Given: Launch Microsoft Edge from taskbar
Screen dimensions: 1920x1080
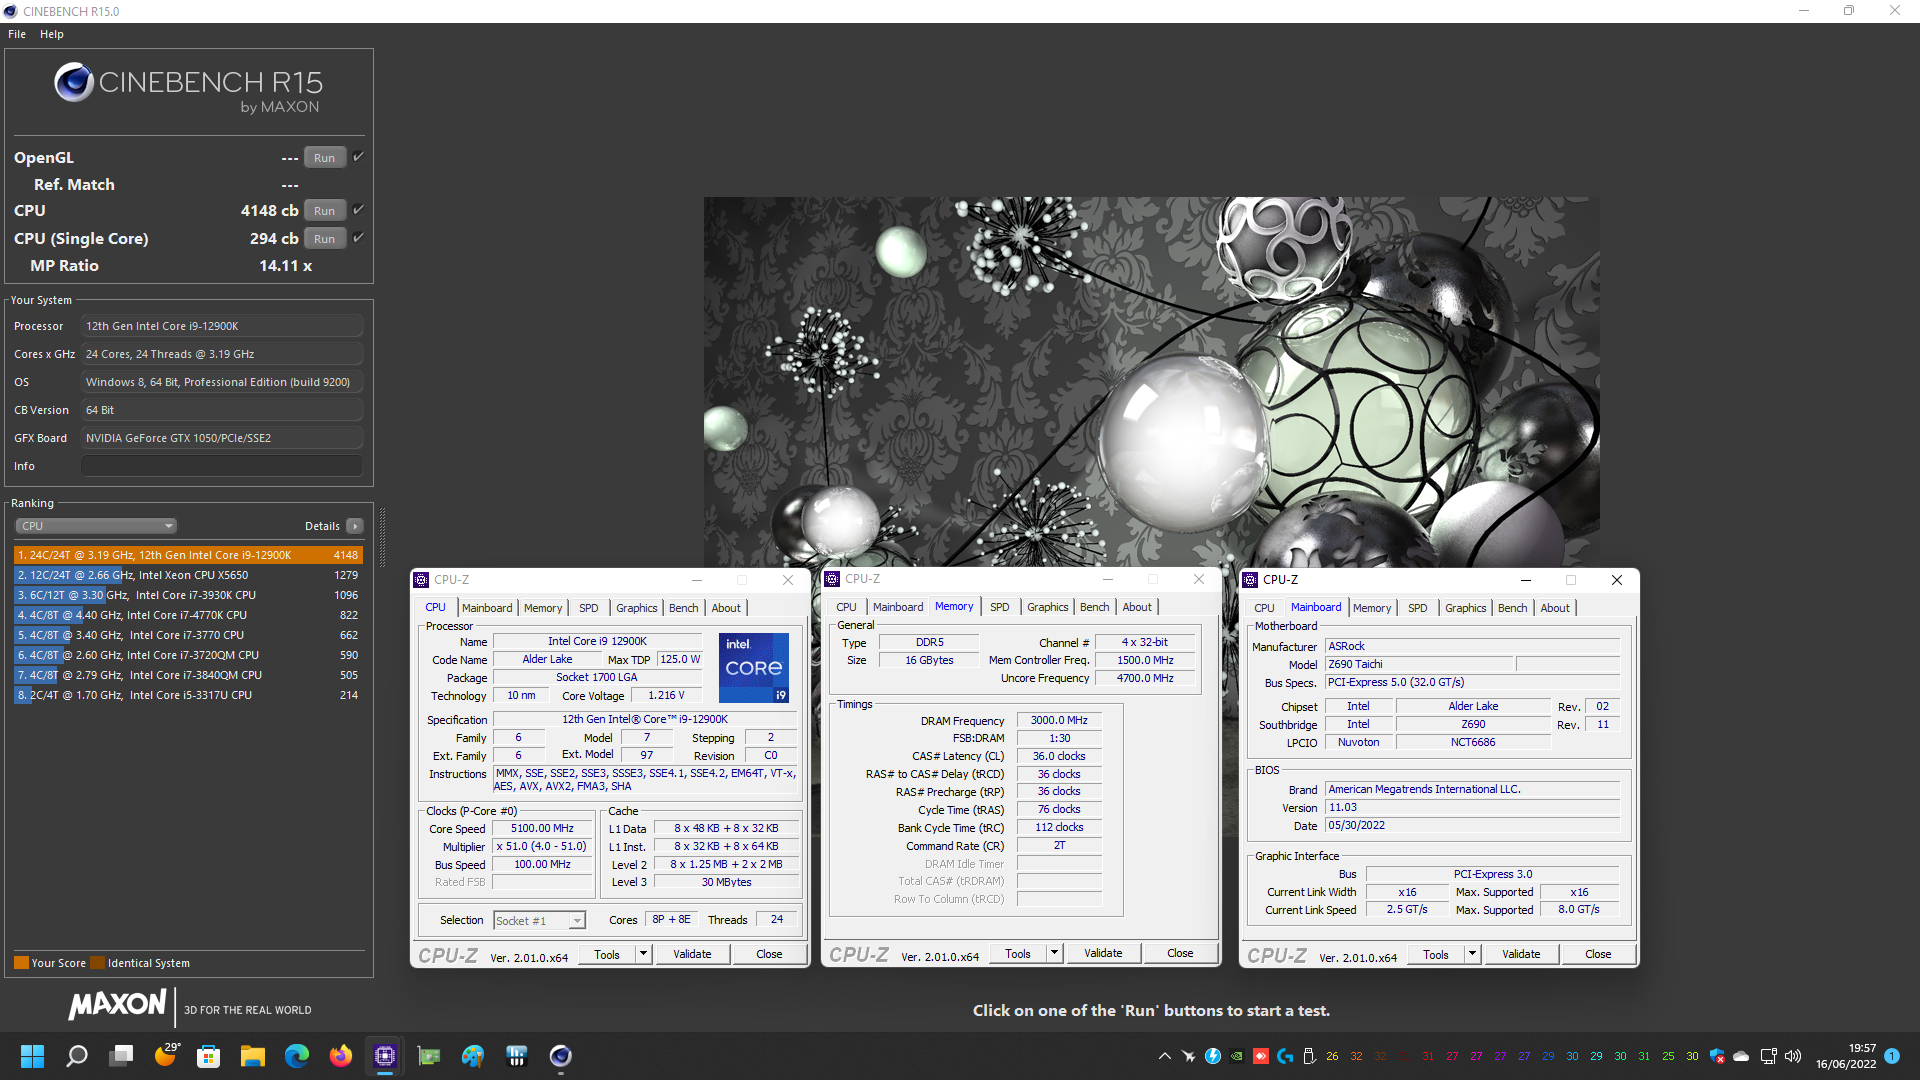Looking at the screenshot, I should [x=296, y=1056].
